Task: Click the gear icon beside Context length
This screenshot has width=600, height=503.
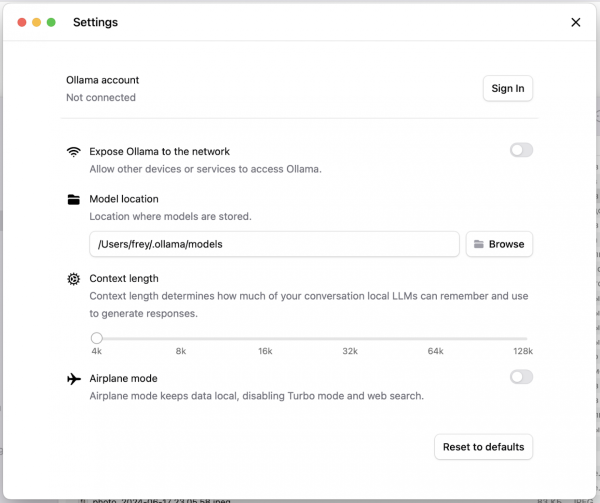Action: 73,279
